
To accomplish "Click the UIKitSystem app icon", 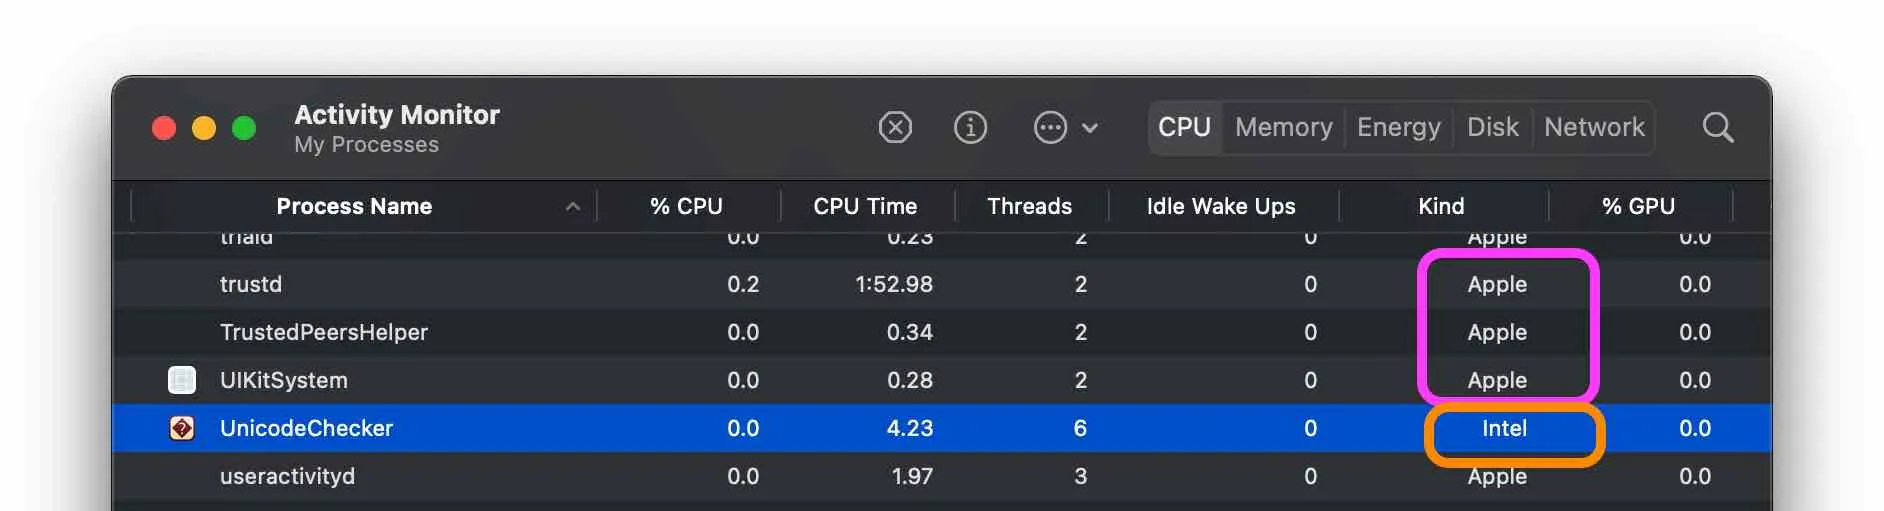I will (182, 380).
